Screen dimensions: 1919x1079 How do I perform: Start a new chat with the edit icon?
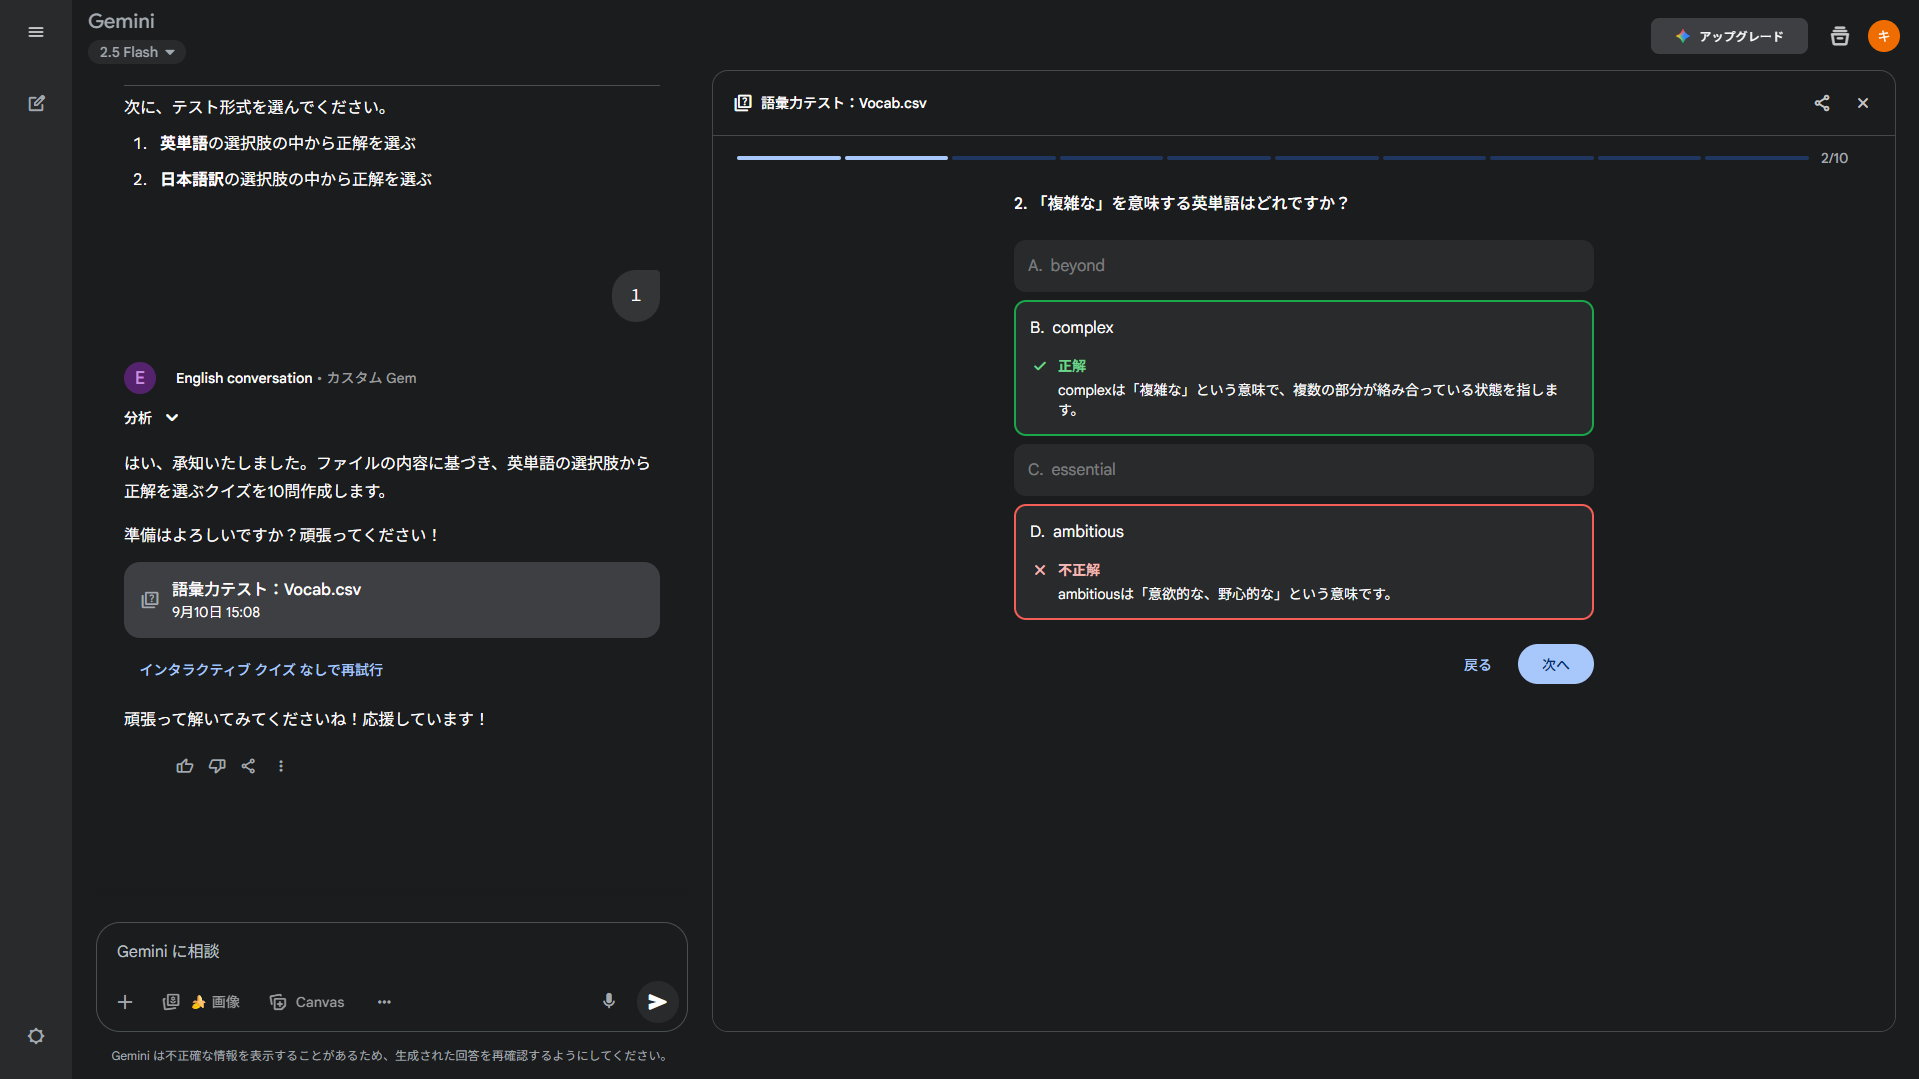point(36,103)
